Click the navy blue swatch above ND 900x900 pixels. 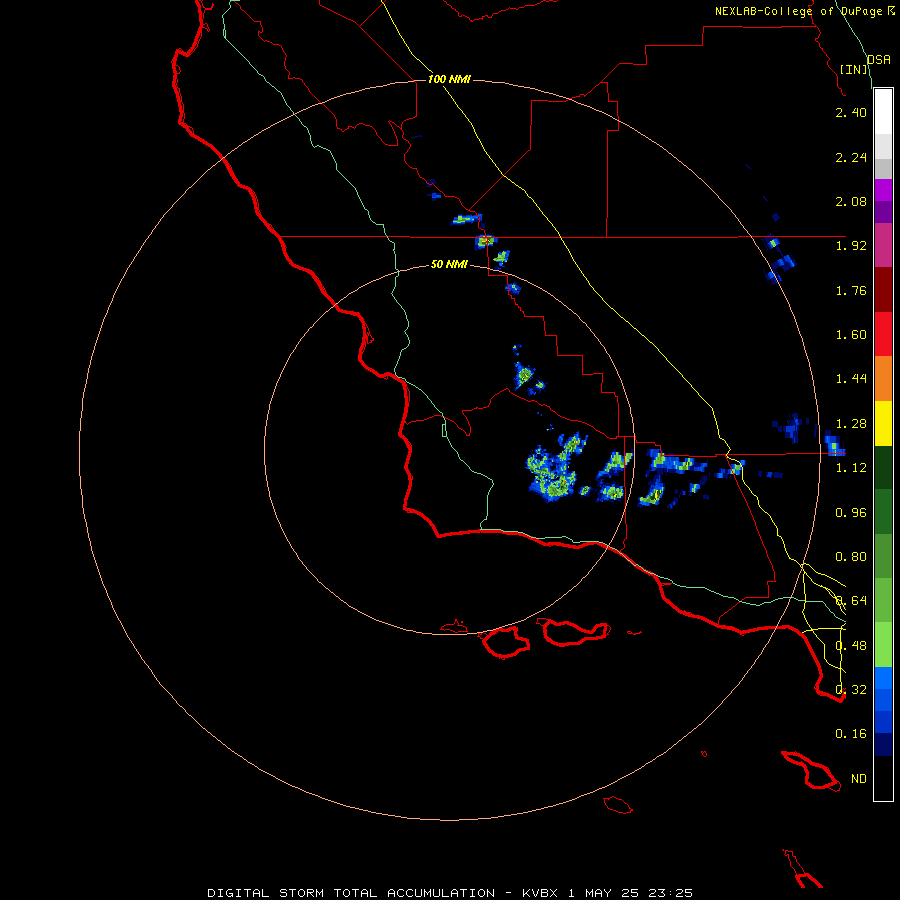[x=883, y=744]
